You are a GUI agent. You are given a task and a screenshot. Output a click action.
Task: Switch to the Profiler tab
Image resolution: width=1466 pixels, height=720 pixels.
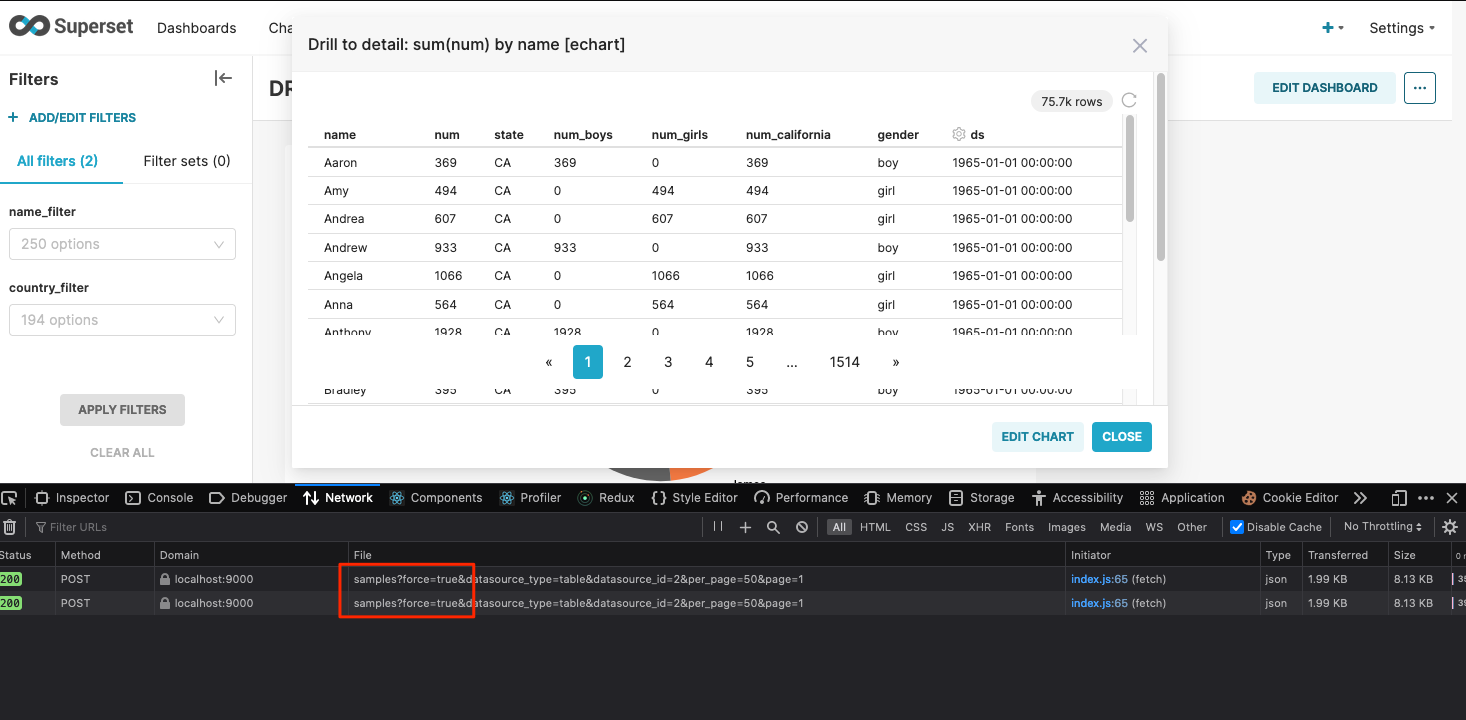point(531,498)
